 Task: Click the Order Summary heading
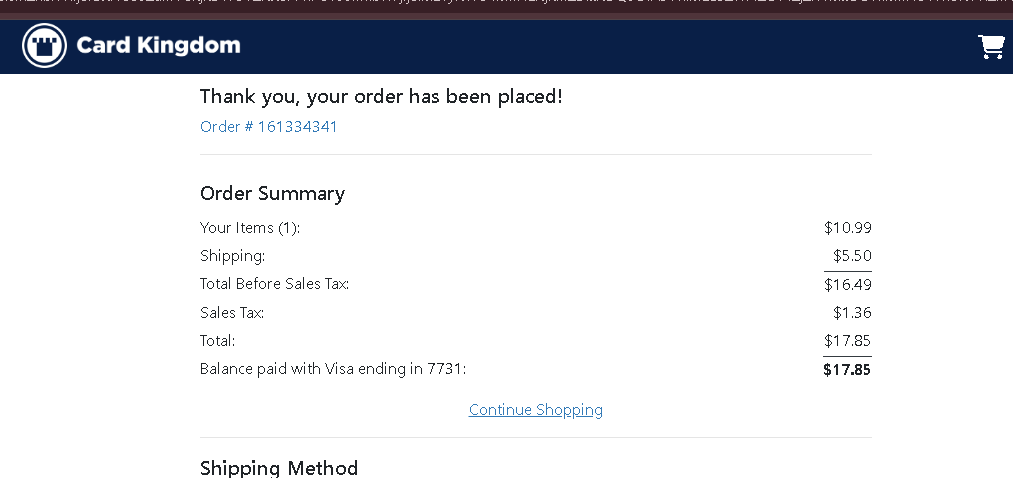tap(272, 194)
